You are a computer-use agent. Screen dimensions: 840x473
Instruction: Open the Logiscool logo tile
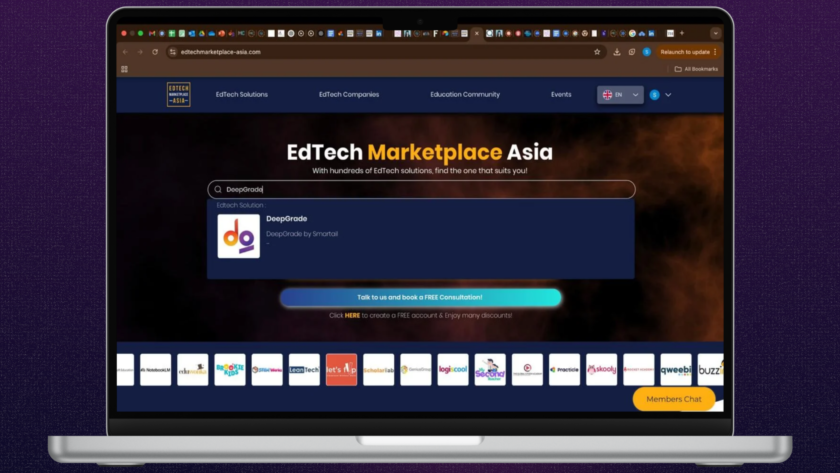(x=453, y=370)
